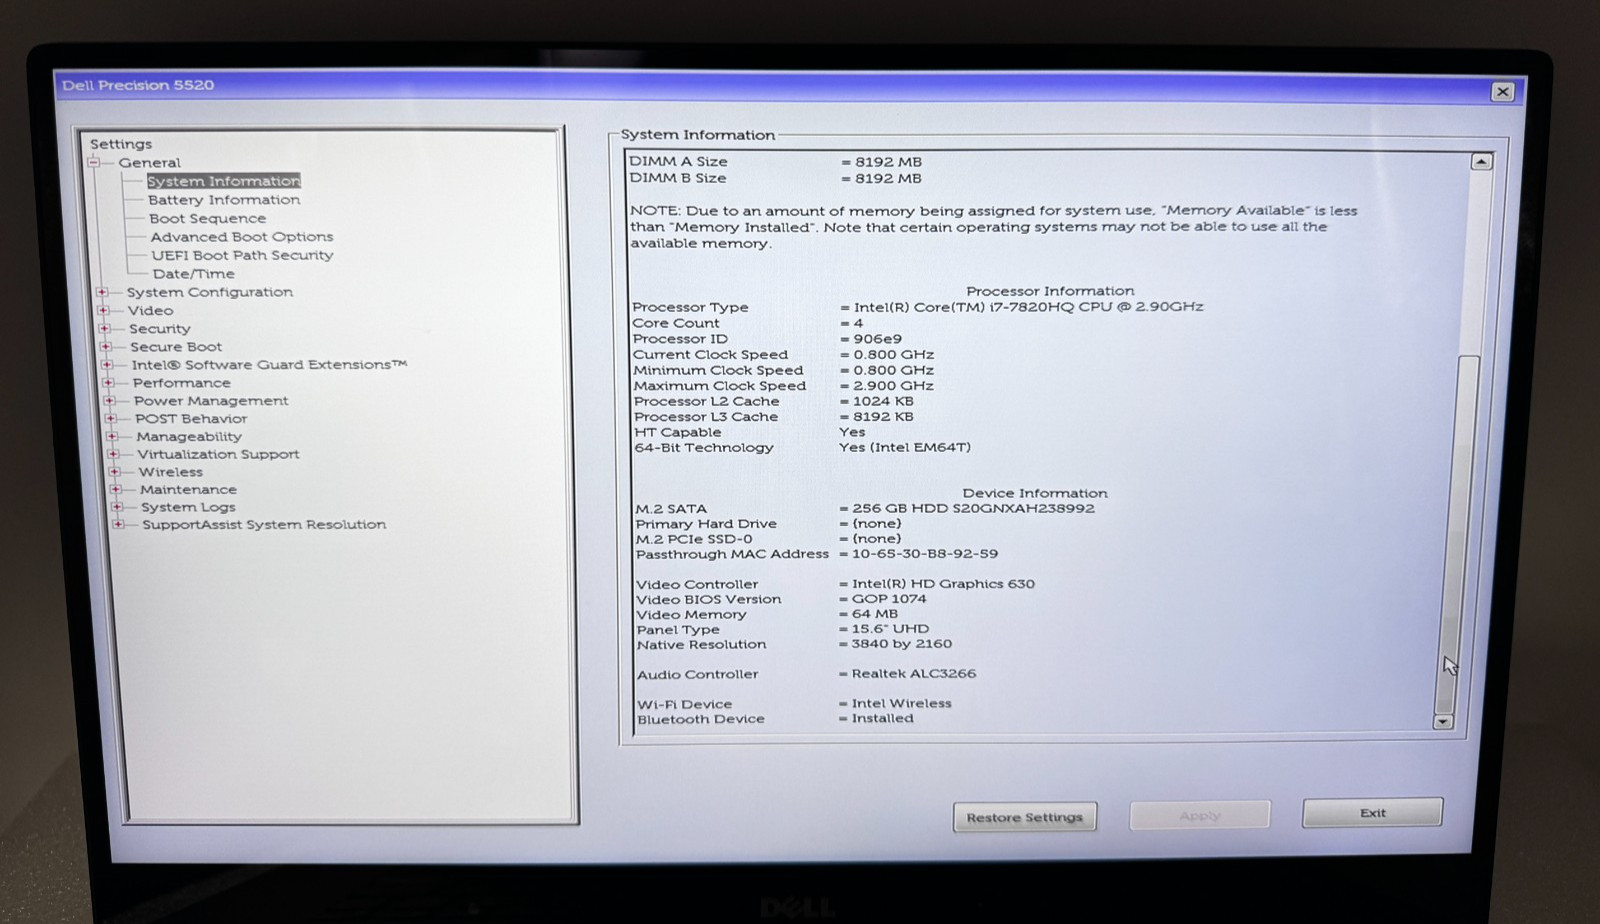Screen dimensions: 1600x924
Task: Click the Video Controller value text
Action: tap(943, 584)
